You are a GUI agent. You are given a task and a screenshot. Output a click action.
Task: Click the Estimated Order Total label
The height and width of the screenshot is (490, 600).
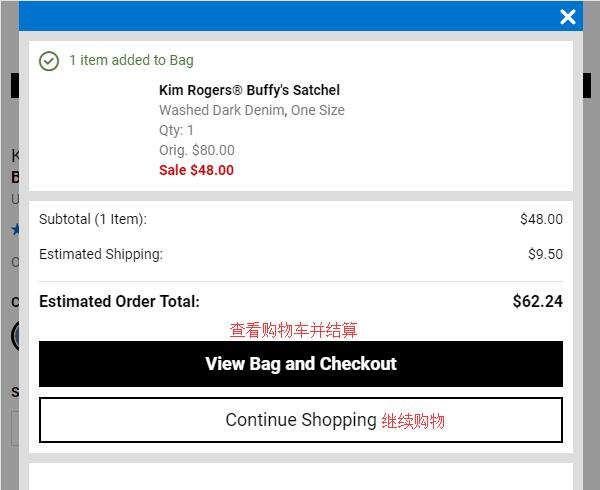pyautogui.click(x=119, y=301)
